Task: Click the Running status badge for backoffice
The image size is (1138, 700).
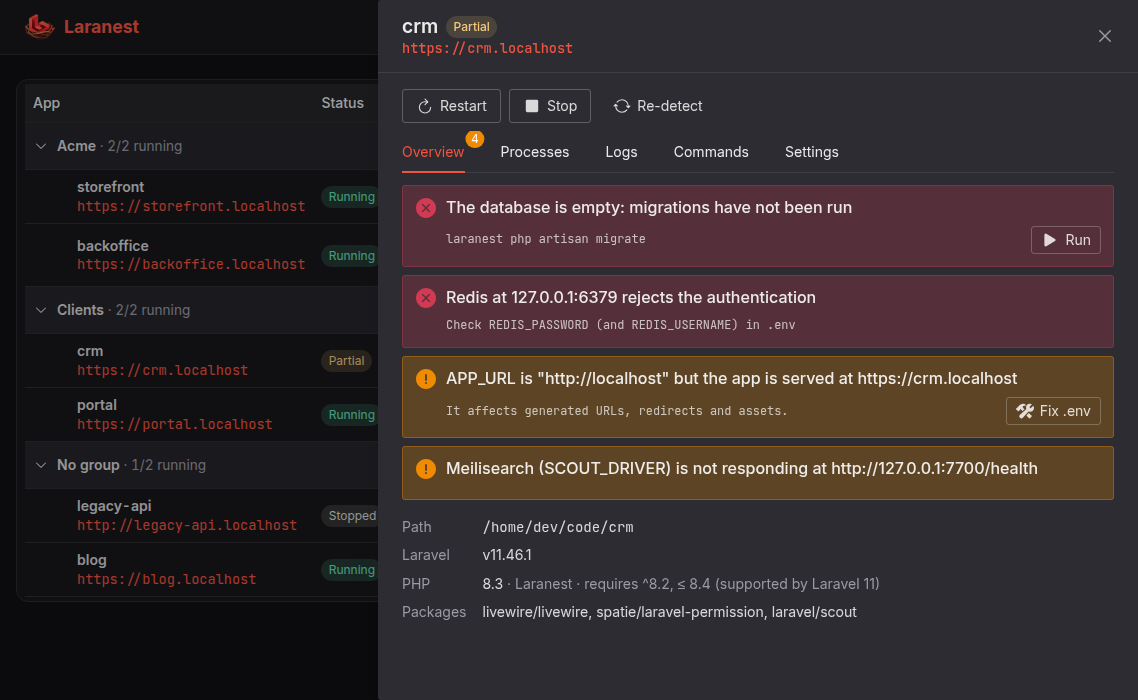Action: pyautogui.click(x=351, y=256)
